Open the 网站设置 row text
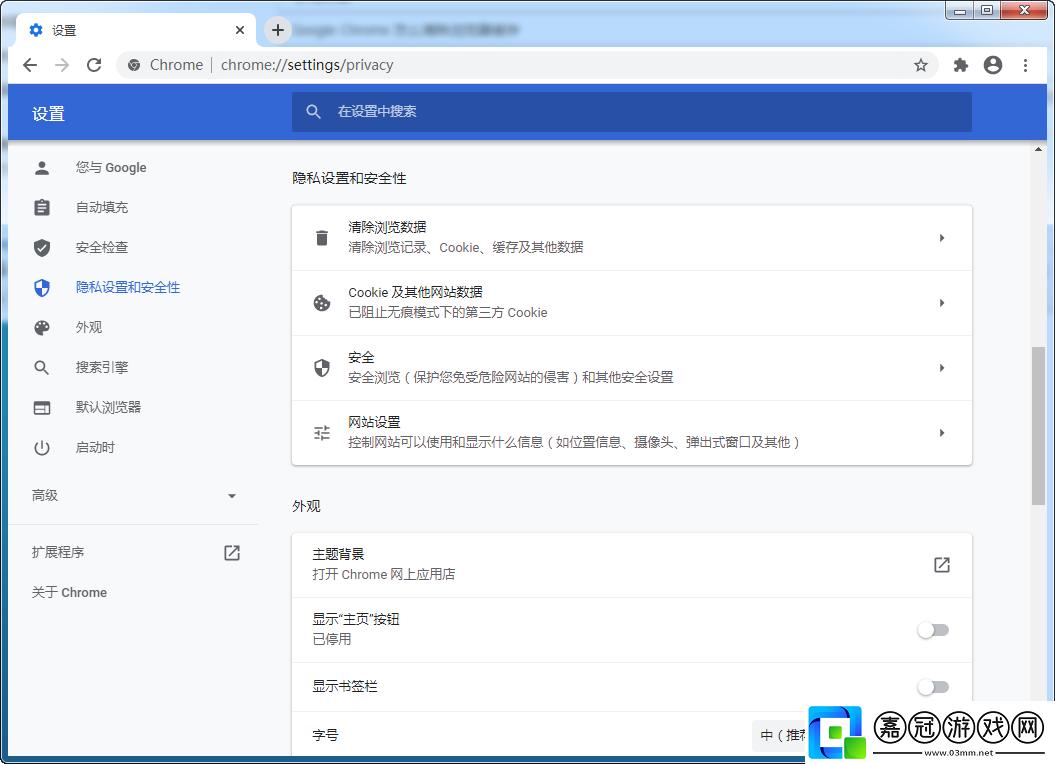 573,433
